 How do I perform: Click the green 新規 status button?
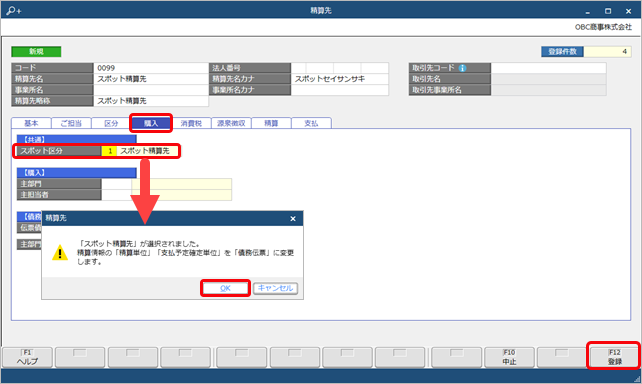36,52
